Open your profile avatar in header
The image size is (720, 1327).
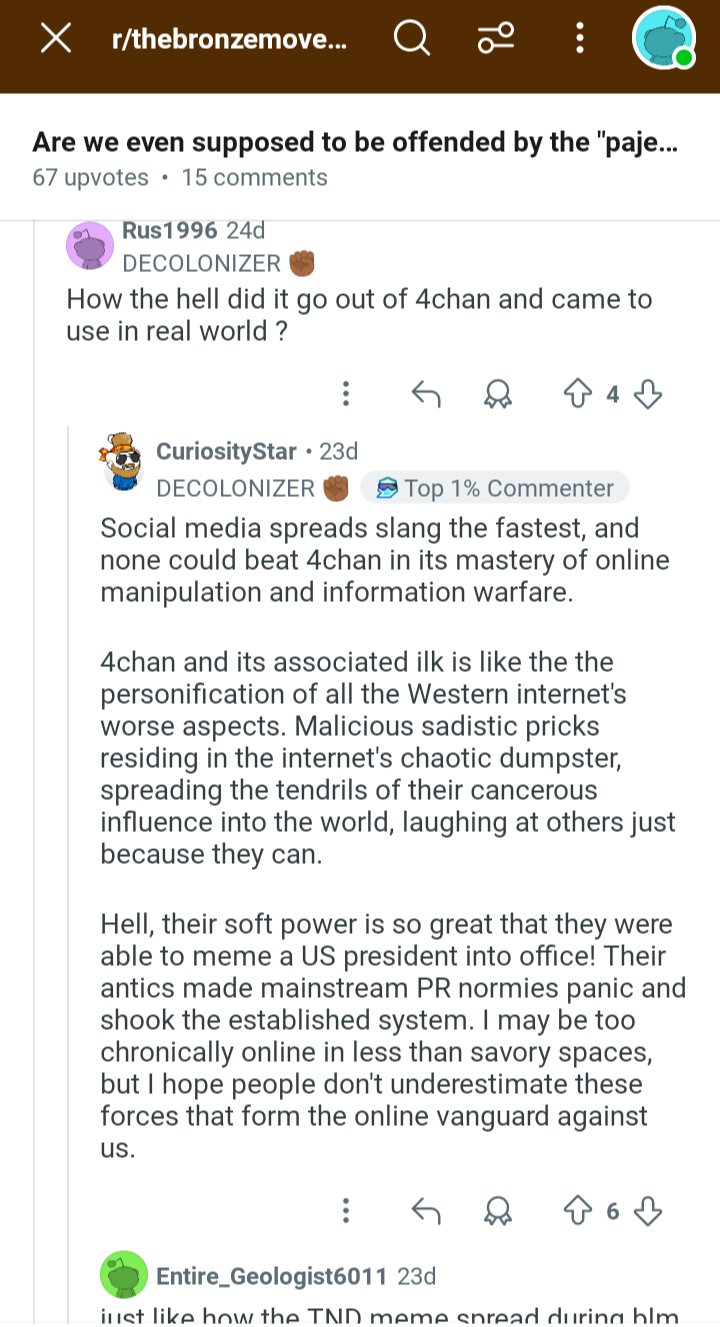tap(664, 39)
